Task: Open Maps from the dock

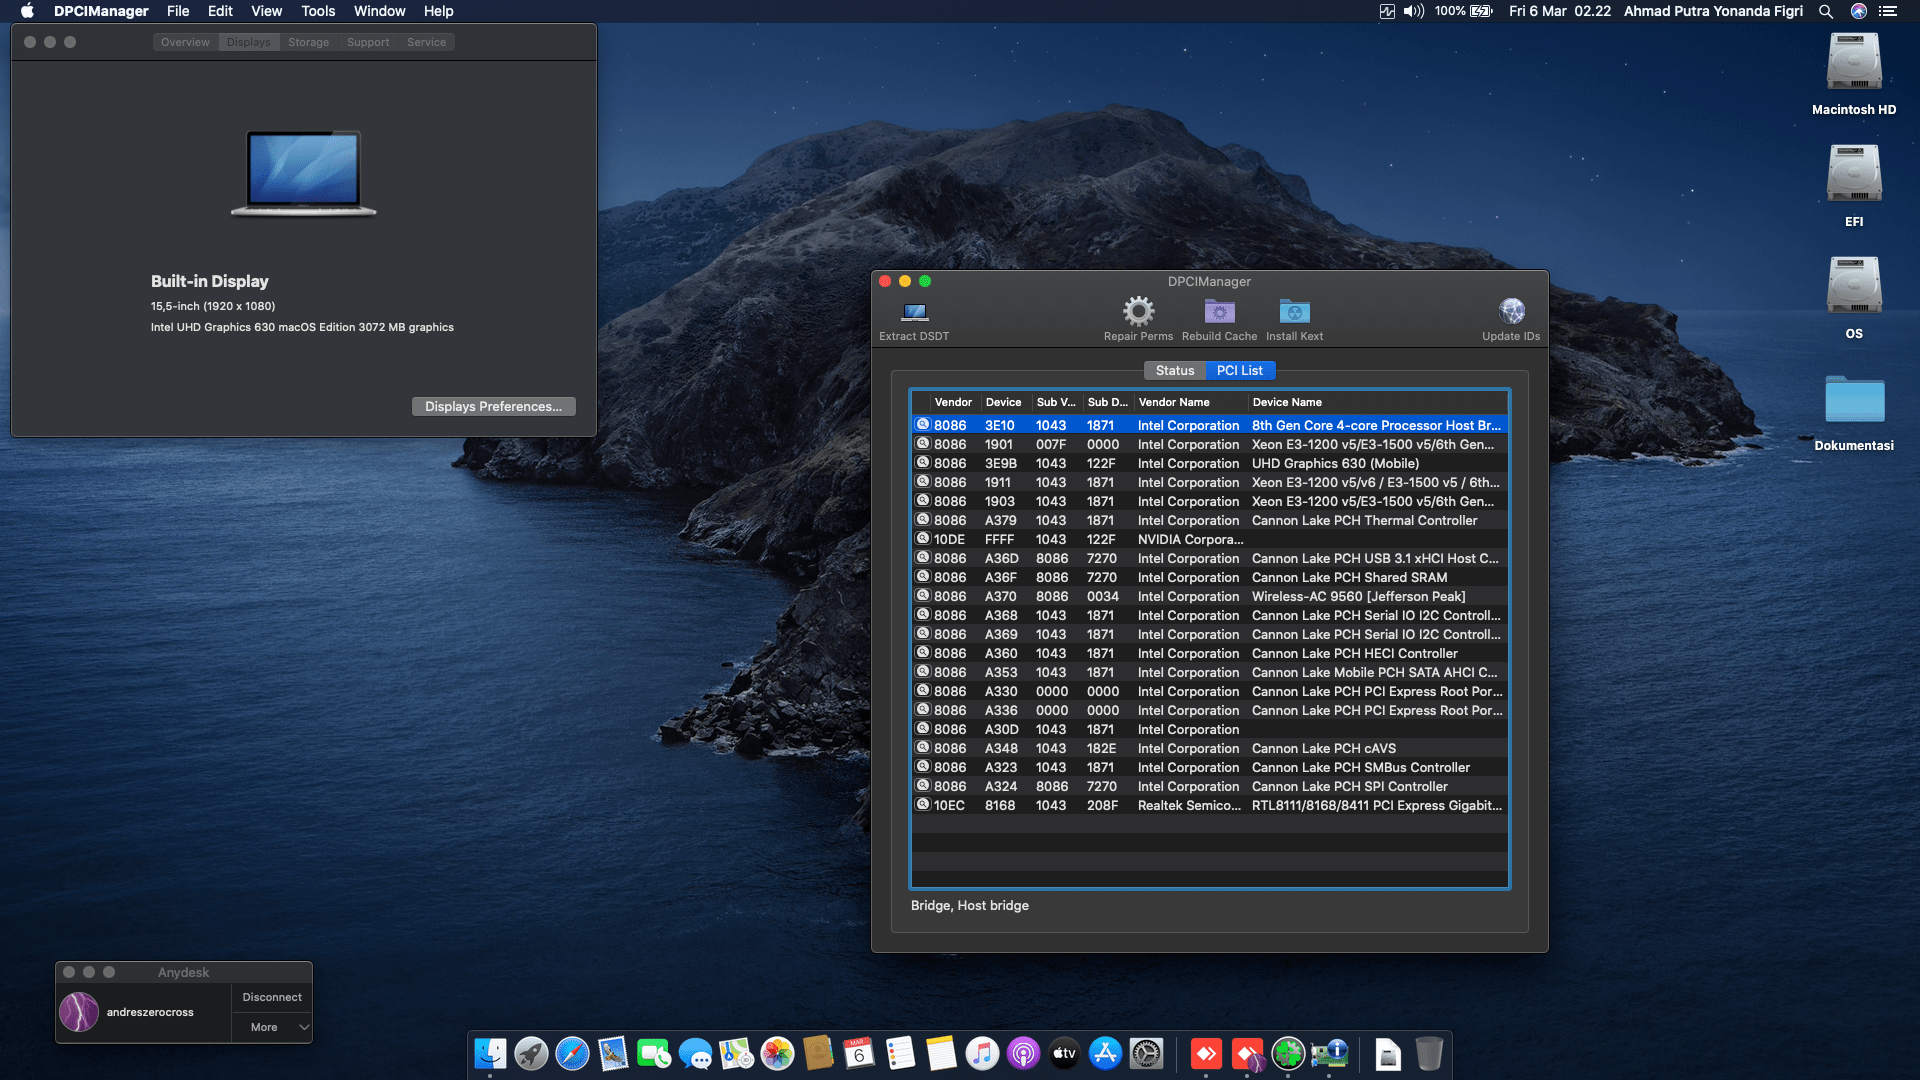Action: pyautogui.click(x=736, y=1053)
